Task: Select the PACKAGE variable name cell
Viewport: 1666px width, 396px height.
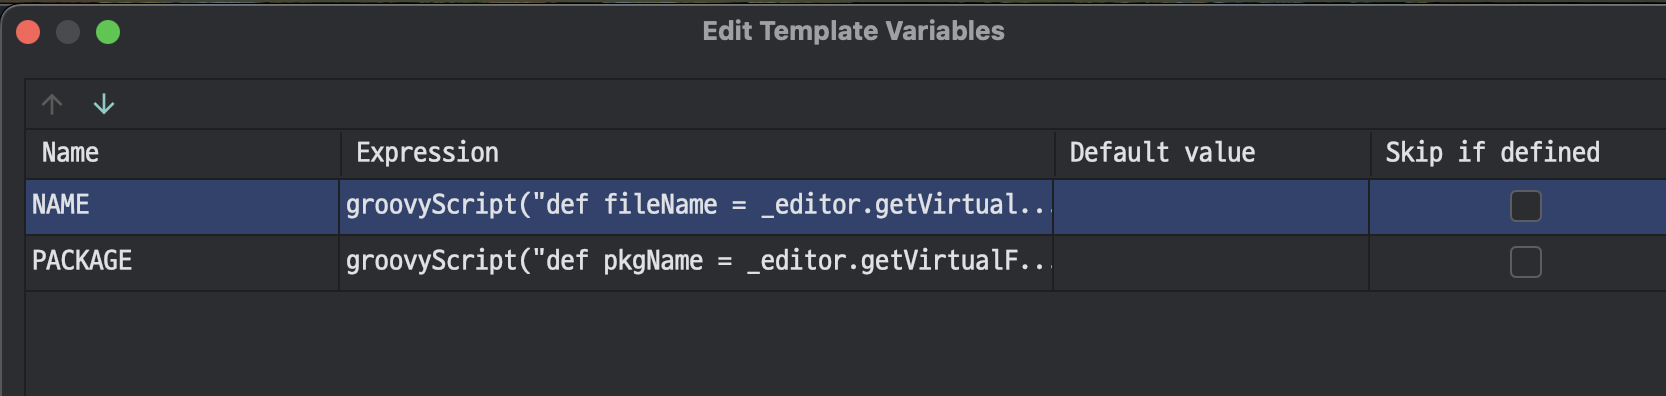Action: 183,262
